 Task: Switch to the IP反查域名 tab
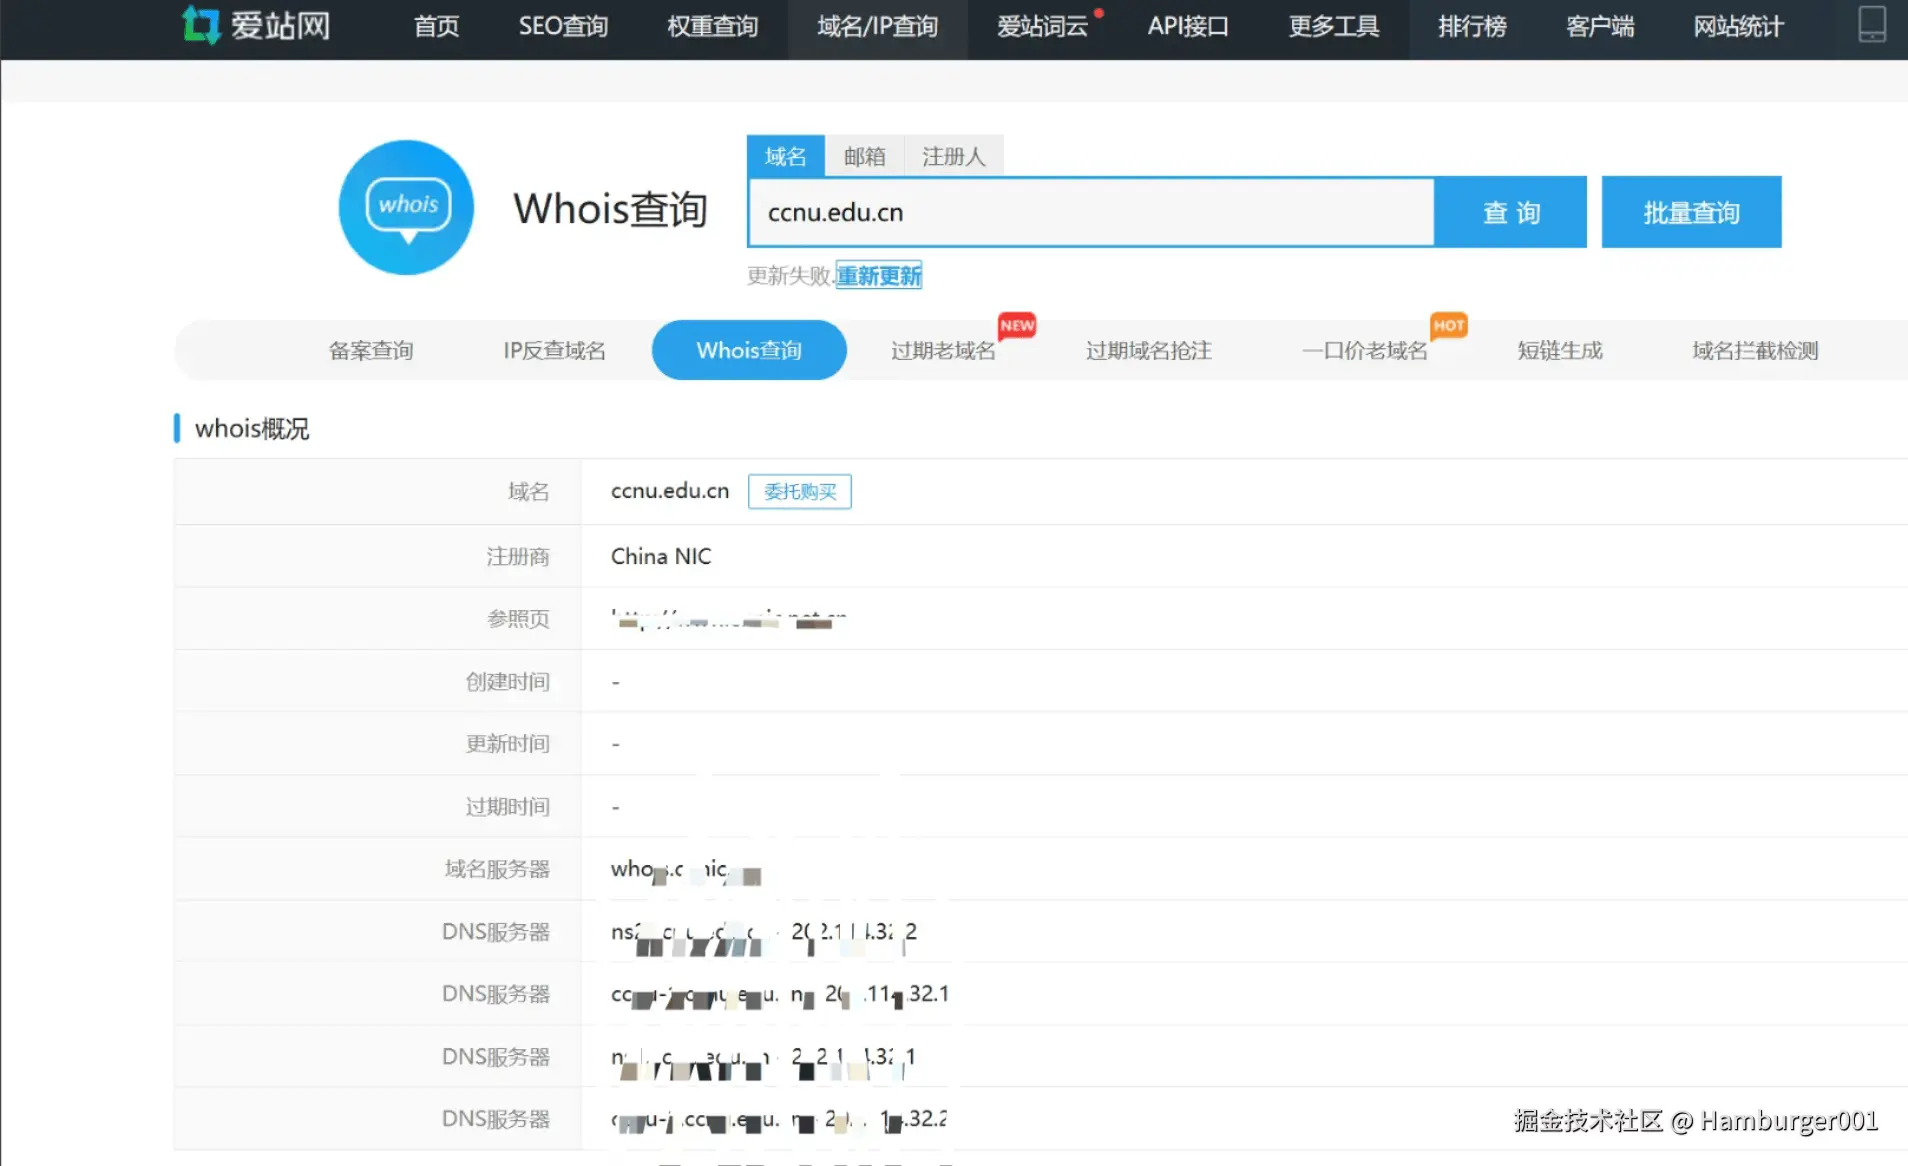(555, 350)
